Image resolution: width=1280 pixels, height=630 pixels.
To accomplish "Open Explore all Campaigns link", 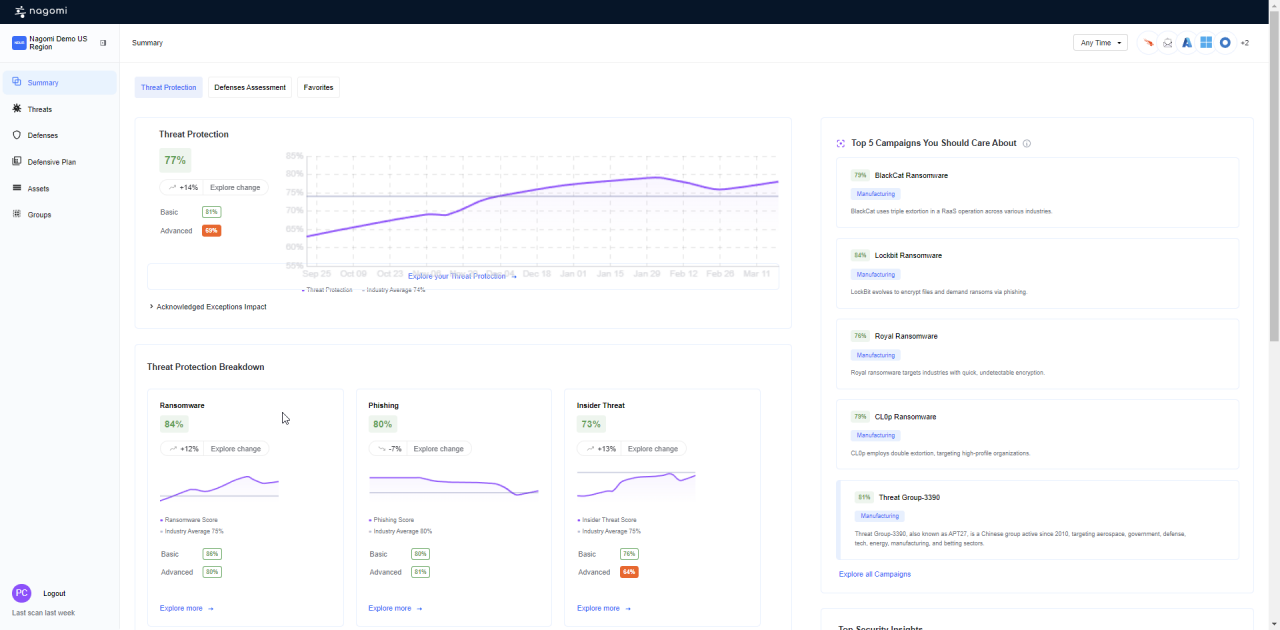I will pos(875,574).
